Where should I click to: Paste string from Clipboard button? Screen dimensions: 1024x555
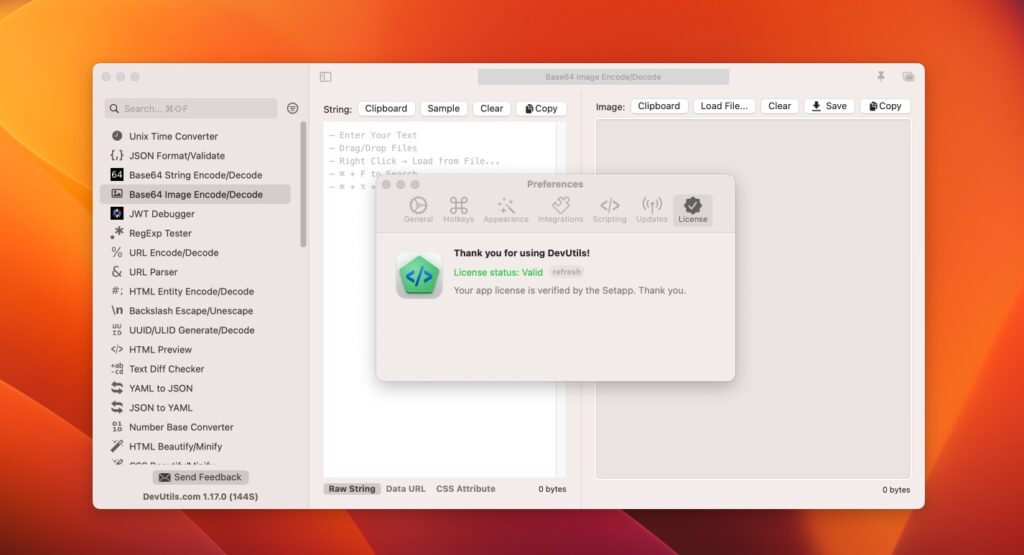386,108
